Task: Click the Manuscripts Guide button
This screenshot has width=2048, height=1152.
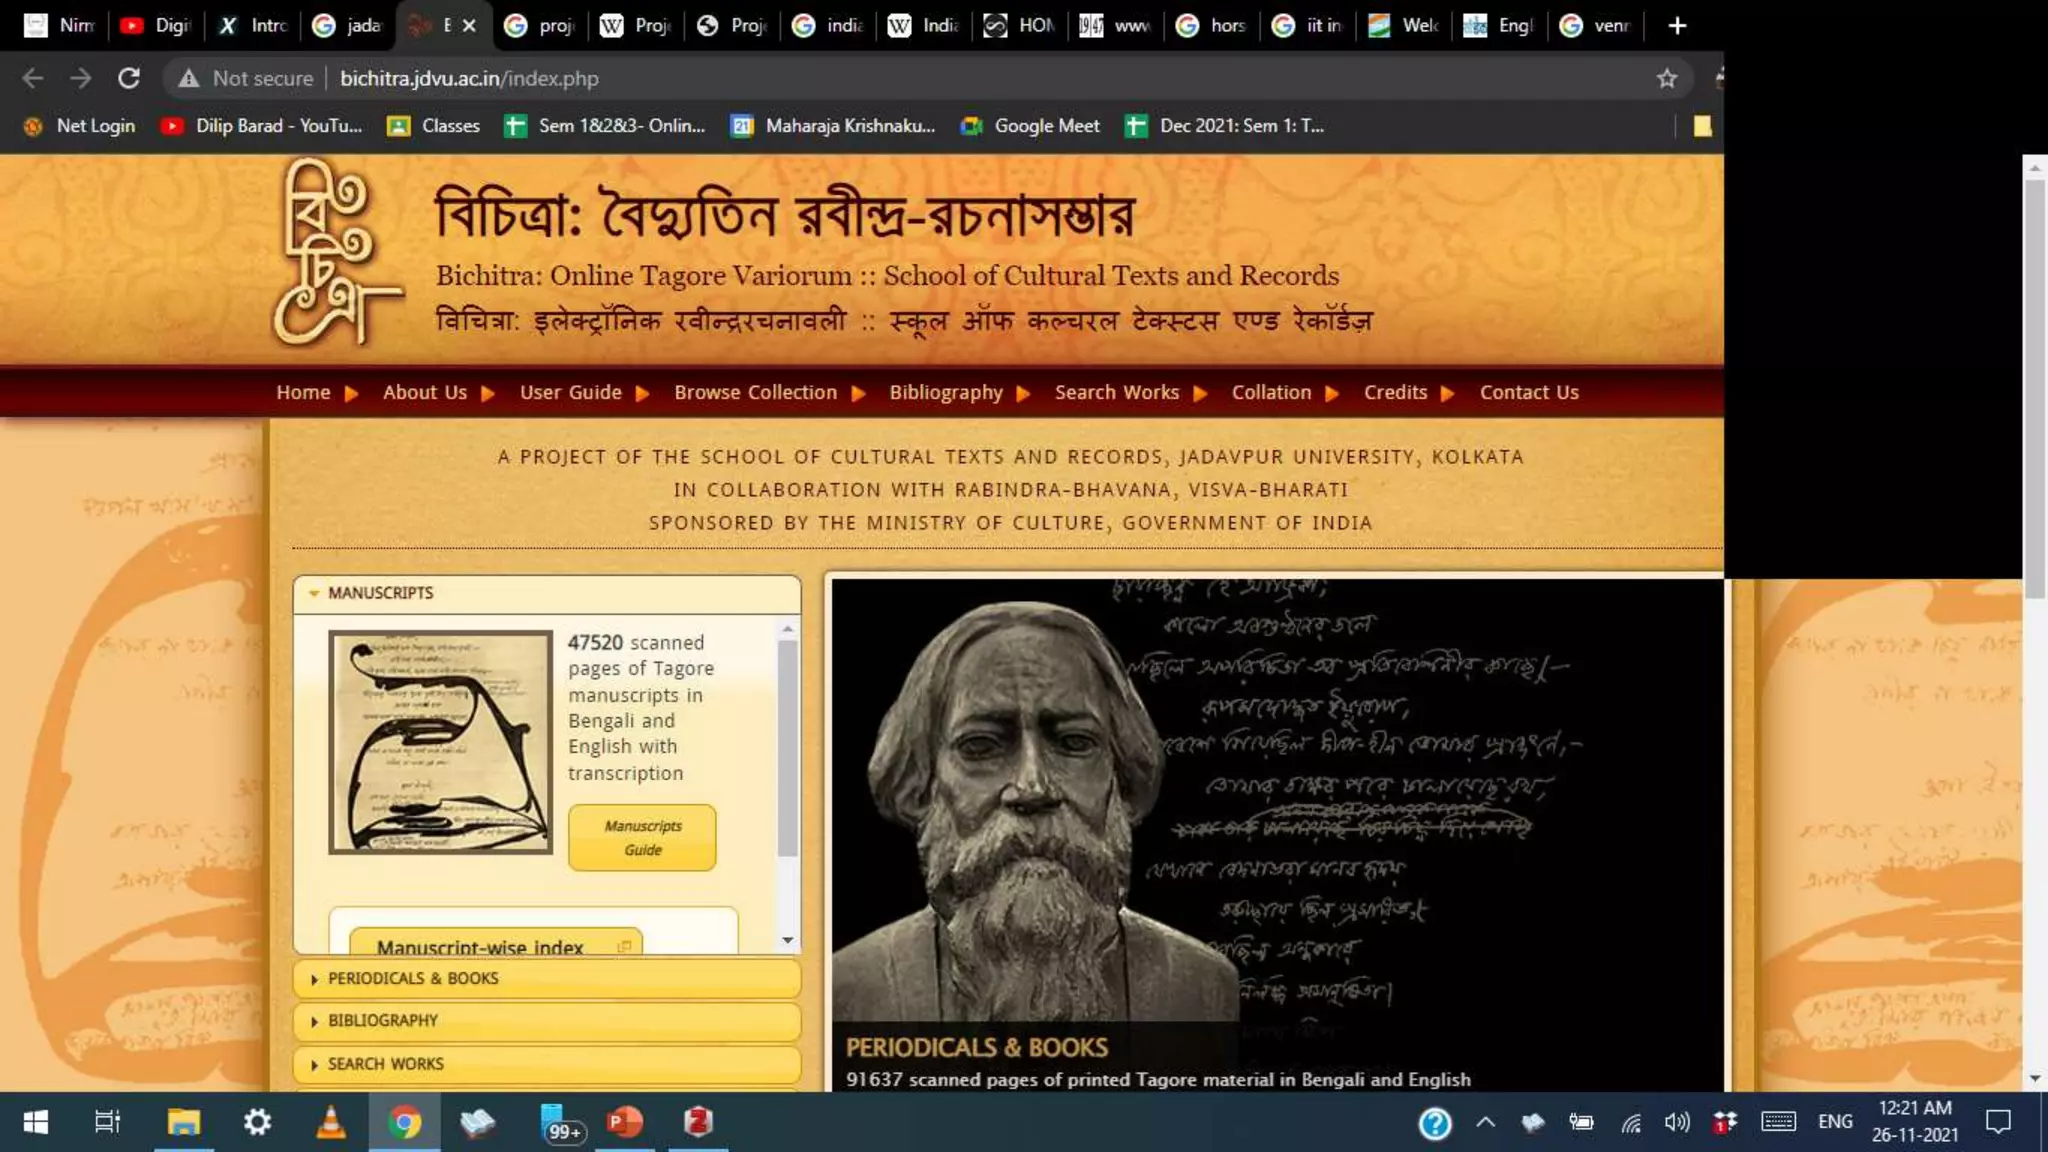Action: (642, 838)
